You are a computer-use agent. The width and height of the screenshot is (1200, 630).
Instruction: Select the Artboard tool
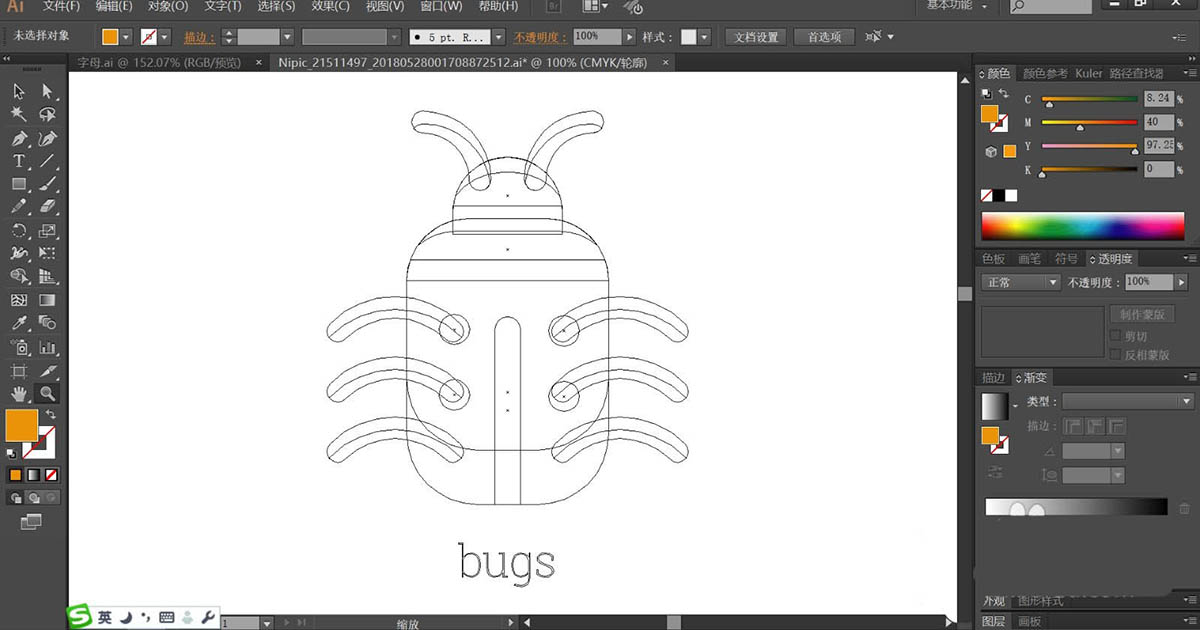(19, 370)
